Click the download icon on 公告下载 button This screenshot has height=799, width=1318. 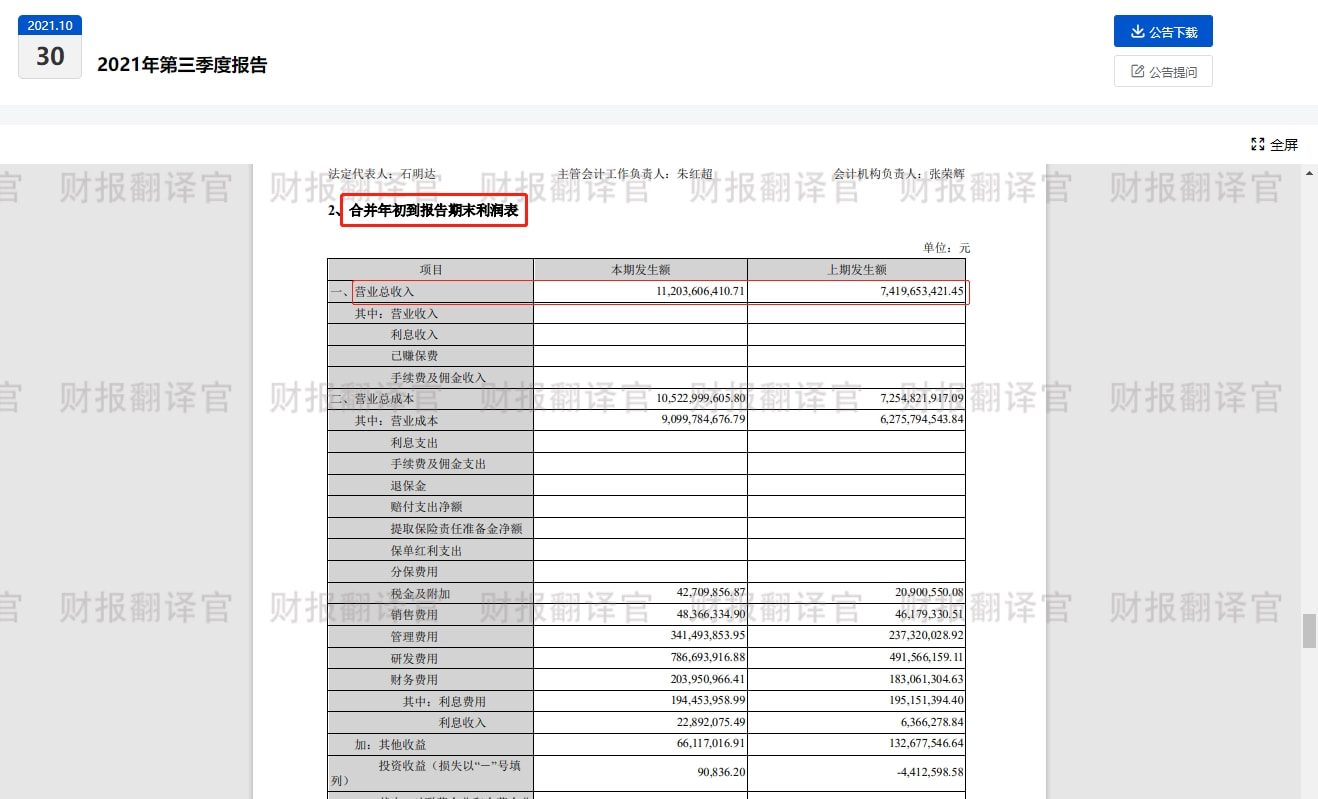1135,31
